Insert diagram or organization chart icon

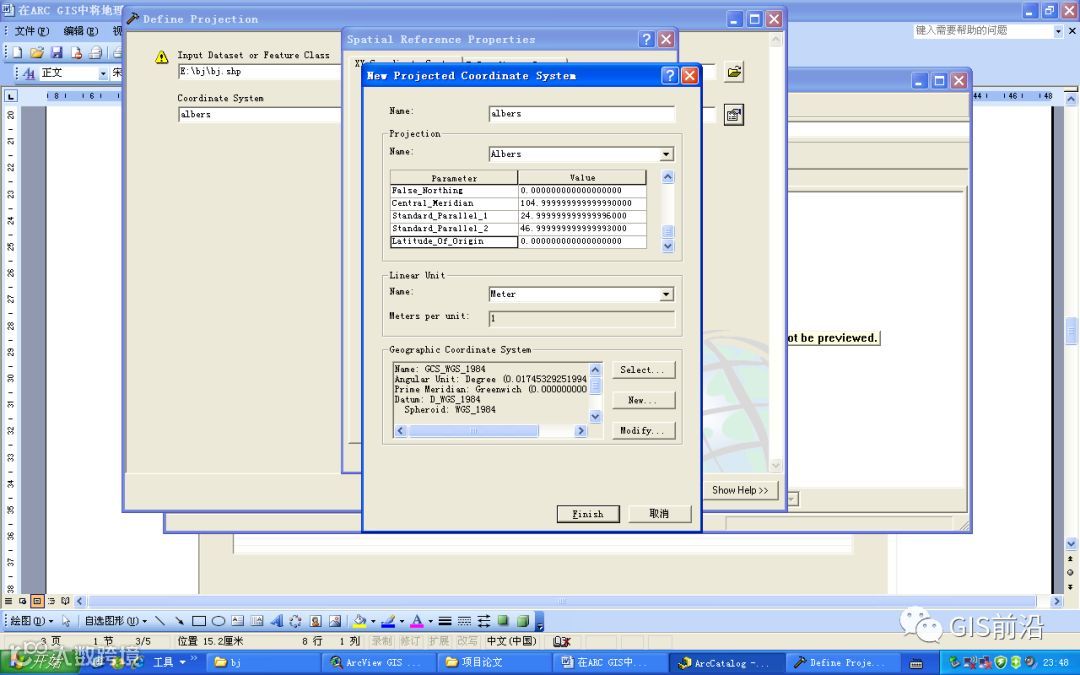click(x=295, y=621)
